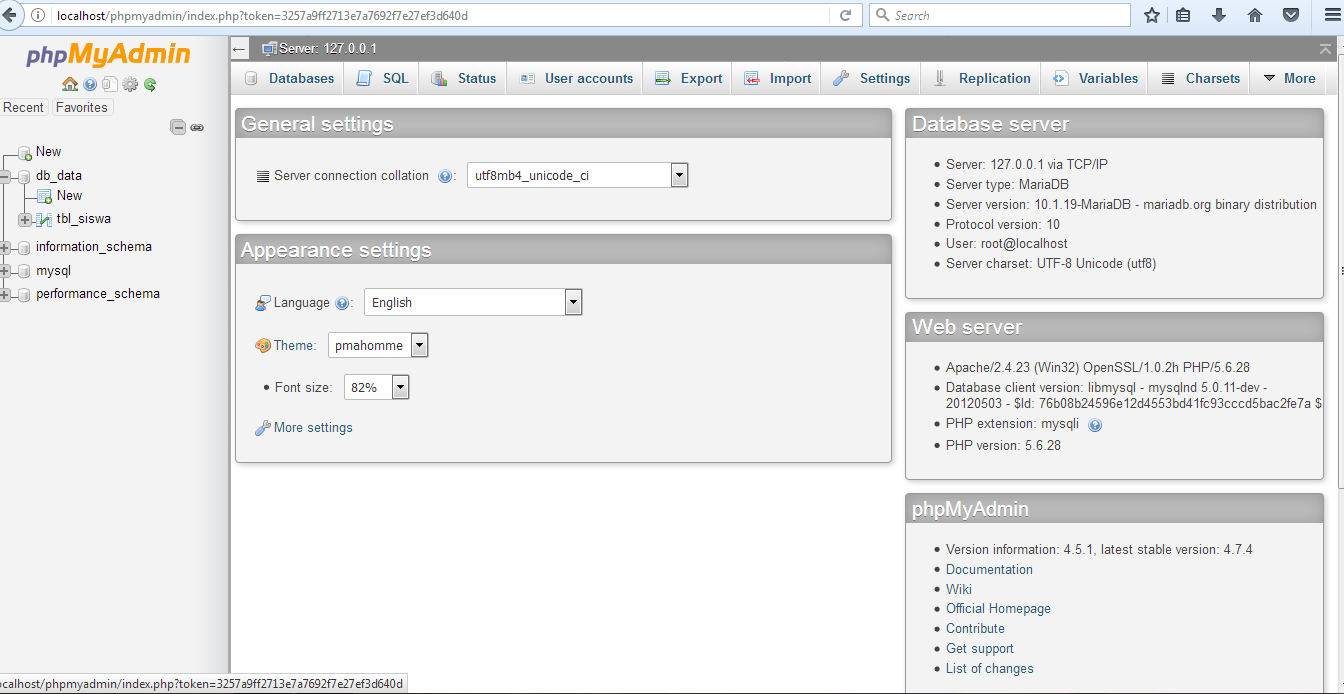Open the Get support link
This screenshot has width=1344, height=694.
pyautogui.click(x=980, y=649)
